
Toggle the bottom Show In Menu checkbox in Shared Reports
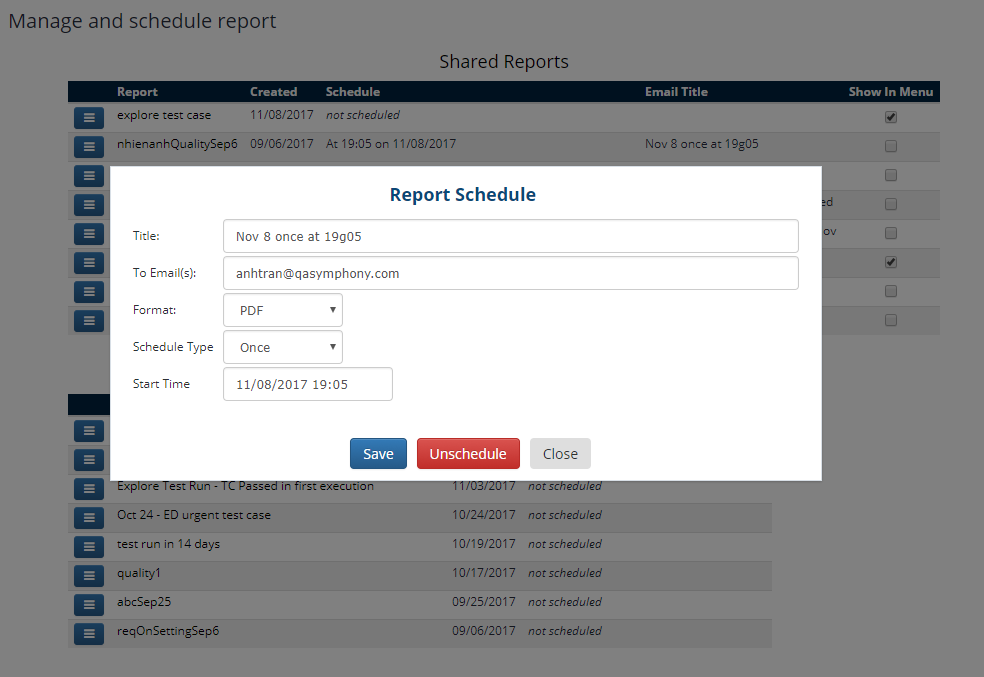tap(891, 320)
